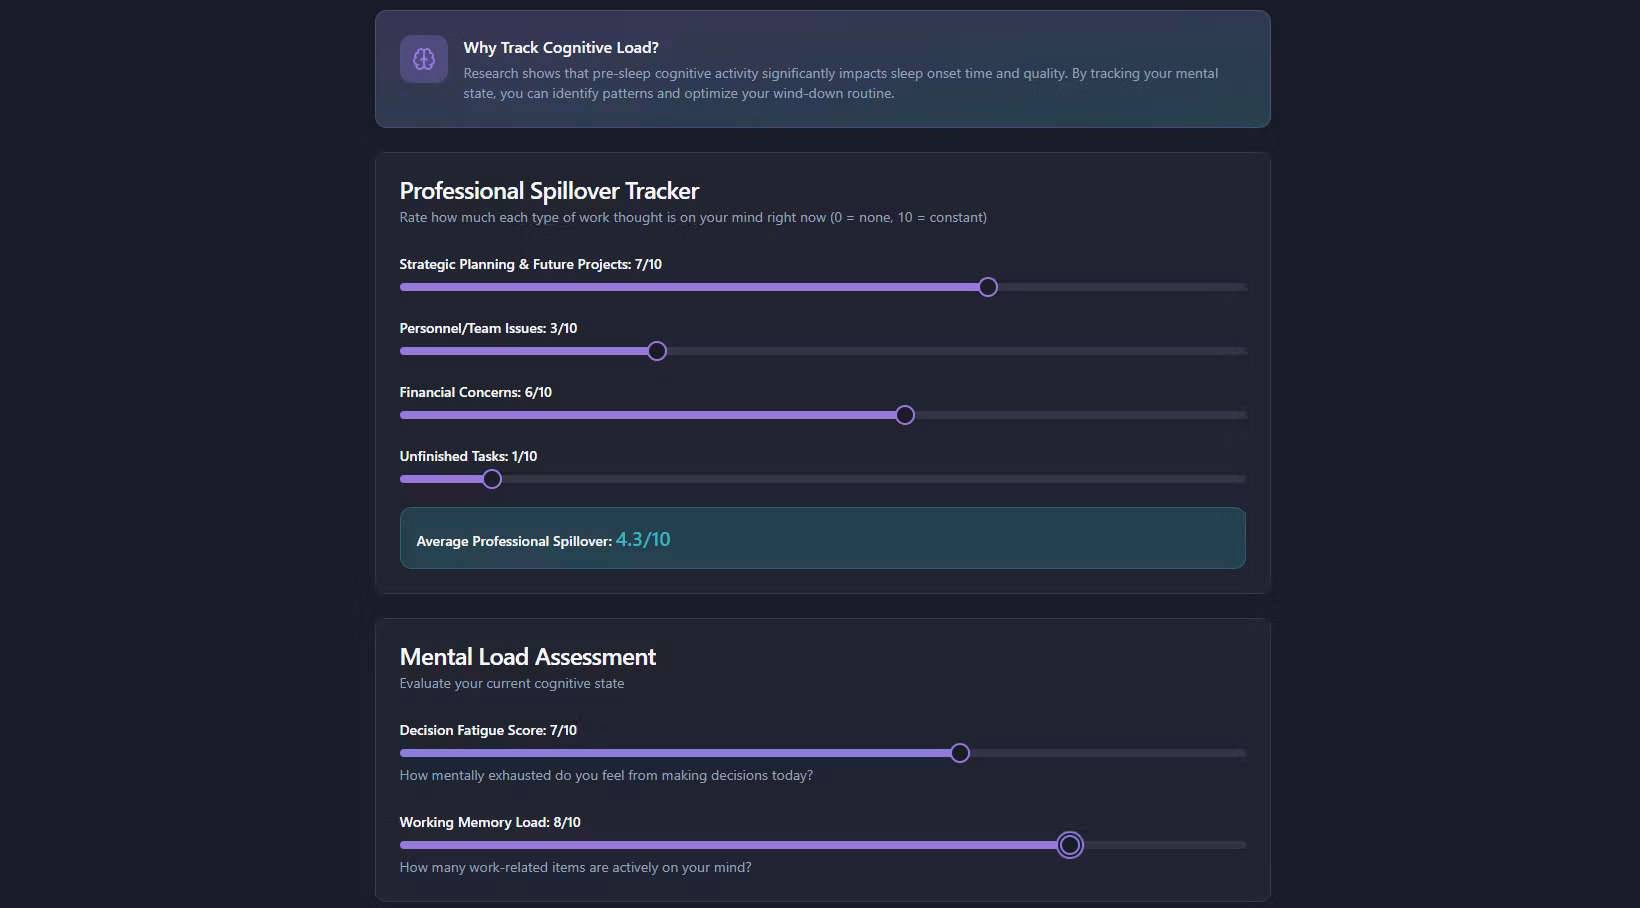
Task: Click the 'Evaluate your current cognitive state' subtitle
Action: tap(512, 683)
